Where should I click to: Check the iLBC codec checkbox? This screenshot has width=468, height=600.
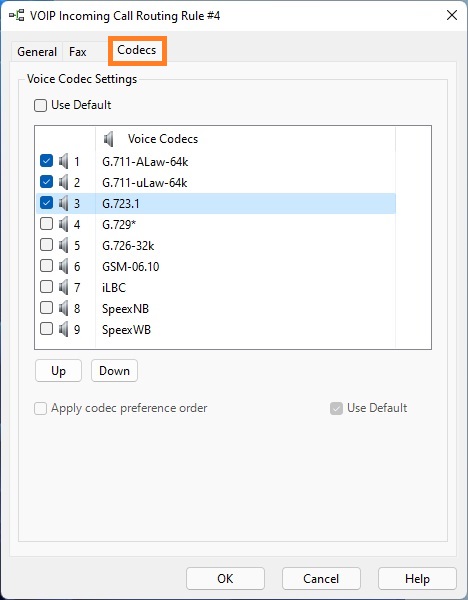pyautogui.click(x=46, y=286)
